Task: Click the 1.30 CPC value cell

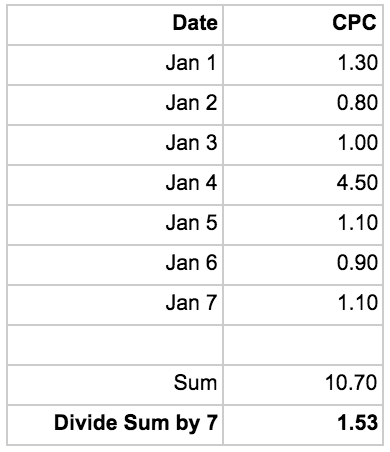Action: click(303, 65)
